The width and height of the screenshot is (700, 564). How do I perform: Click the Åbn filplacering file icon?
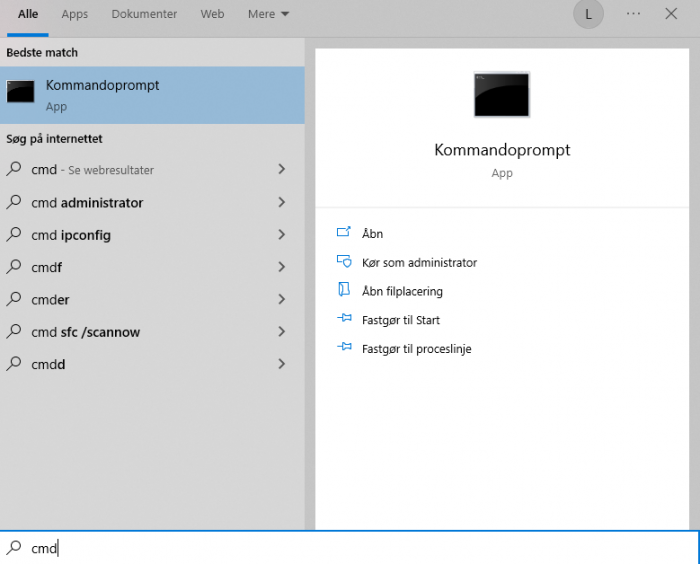click(x=344, y=289)
